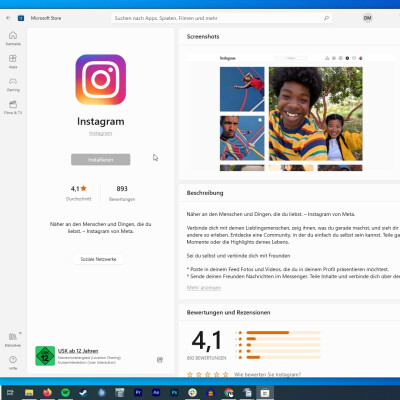Click the Instagram app logo
Viewport: 400px width, 400px height.
tap(101, 80)
